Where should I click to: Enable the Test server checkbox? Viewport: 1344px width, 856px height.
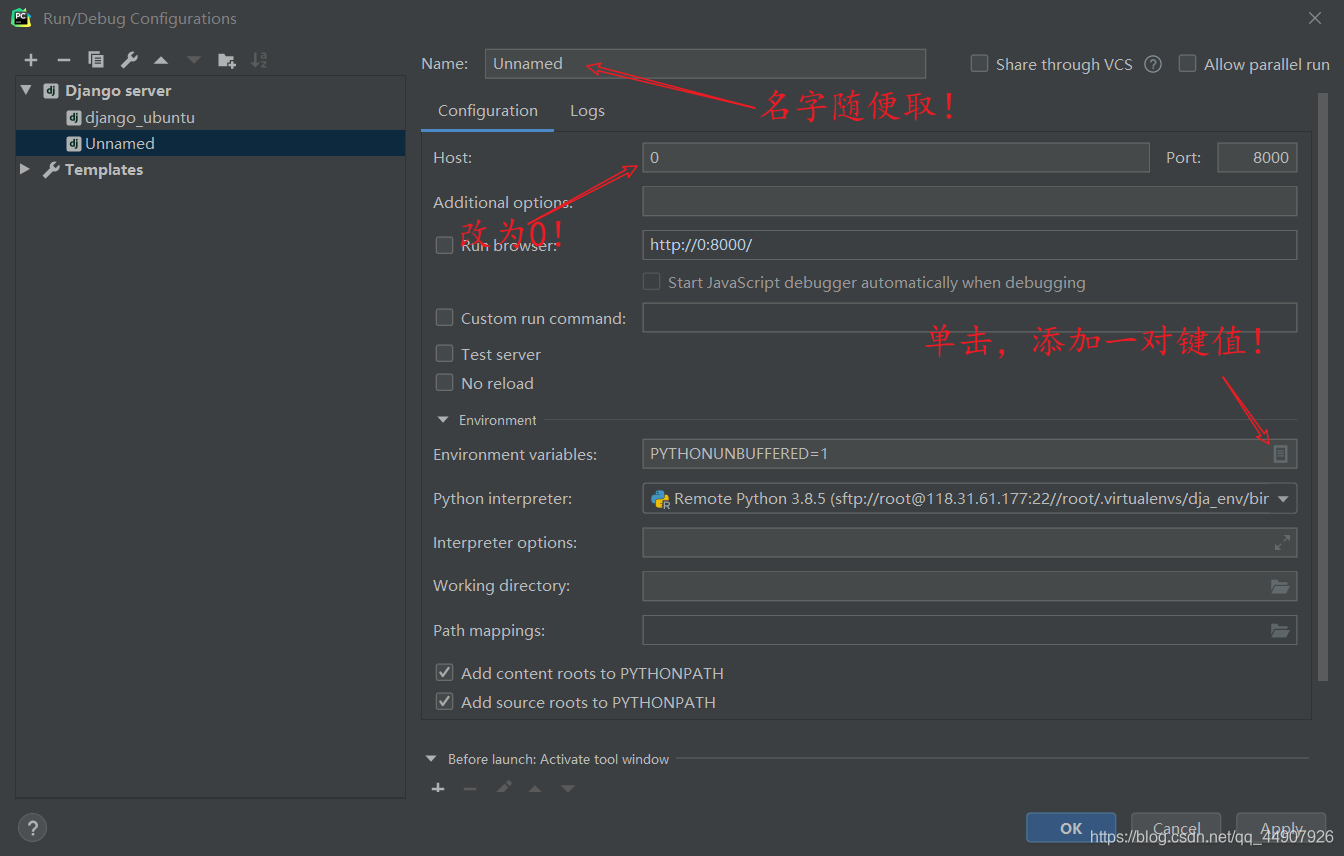(445, 354)
